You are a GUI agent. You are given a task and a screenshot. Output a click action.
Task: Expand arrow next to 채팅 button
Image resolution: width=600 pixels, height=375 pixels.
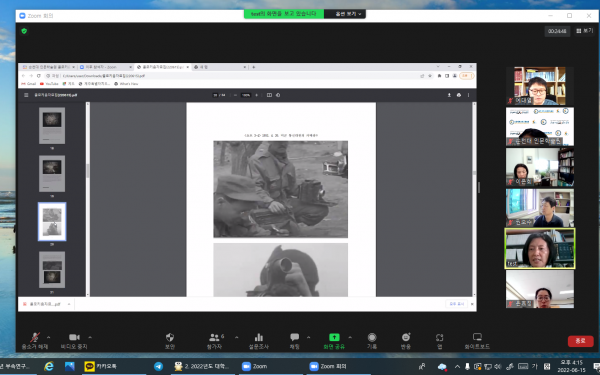point(308,337)
